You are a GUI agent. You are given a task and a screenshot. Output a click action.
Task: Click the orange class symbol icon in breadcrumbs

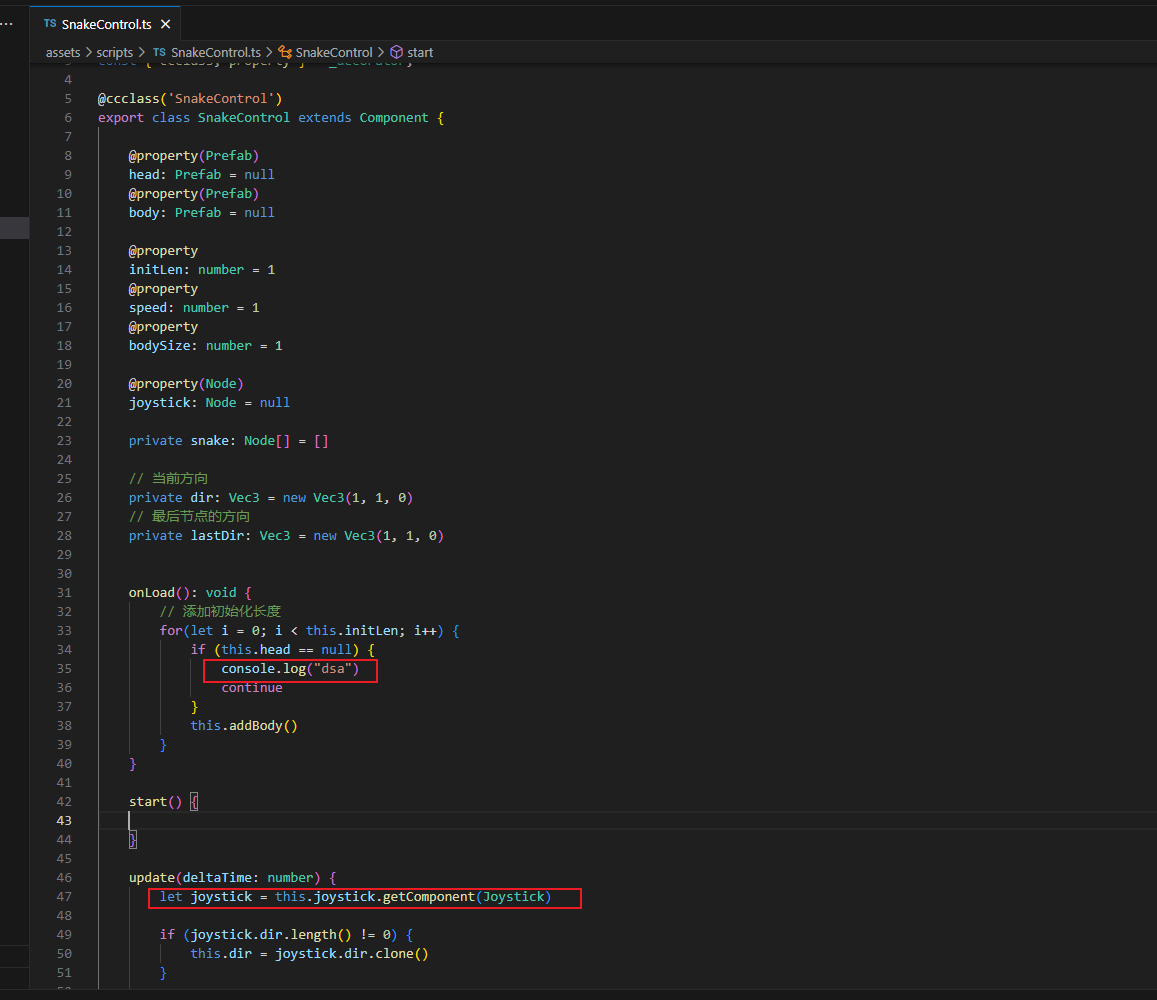coord(285,52)
